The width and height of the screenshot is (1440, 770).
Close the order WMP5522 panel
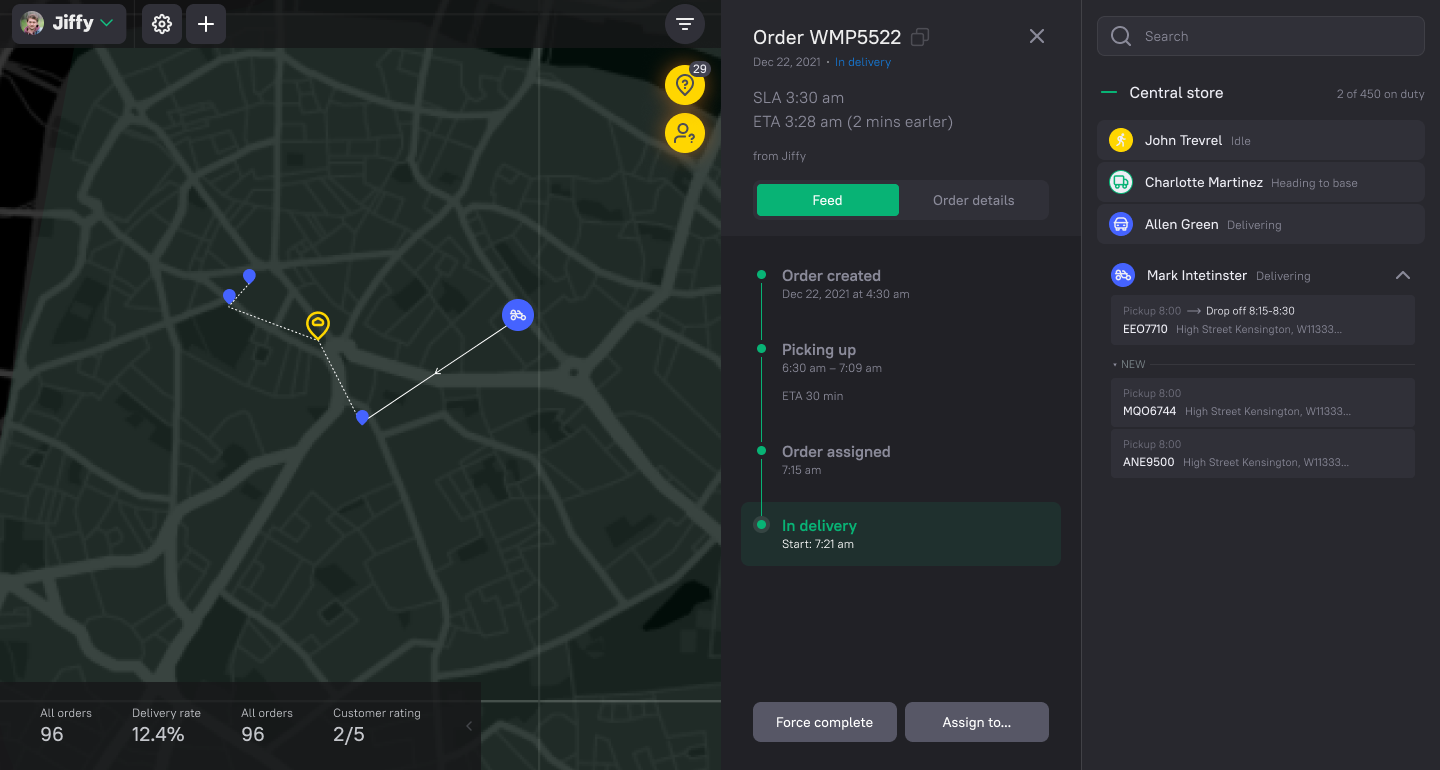click(1037, 36)
